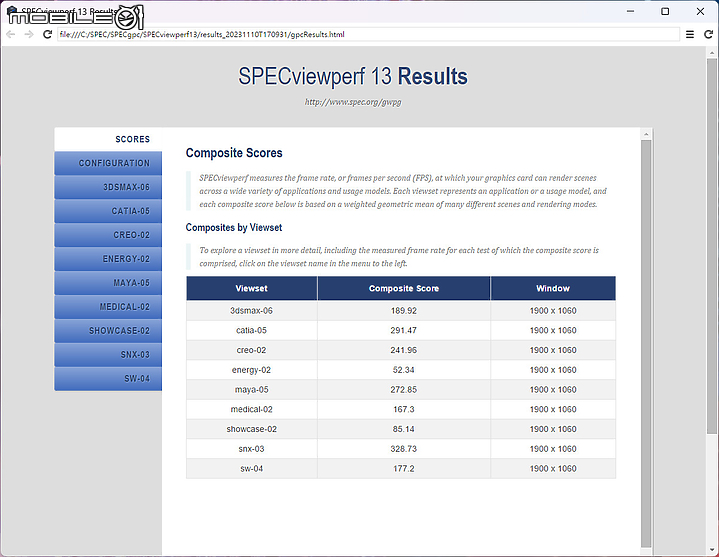
Task: Click the browser back arrow
Action: 11,34
